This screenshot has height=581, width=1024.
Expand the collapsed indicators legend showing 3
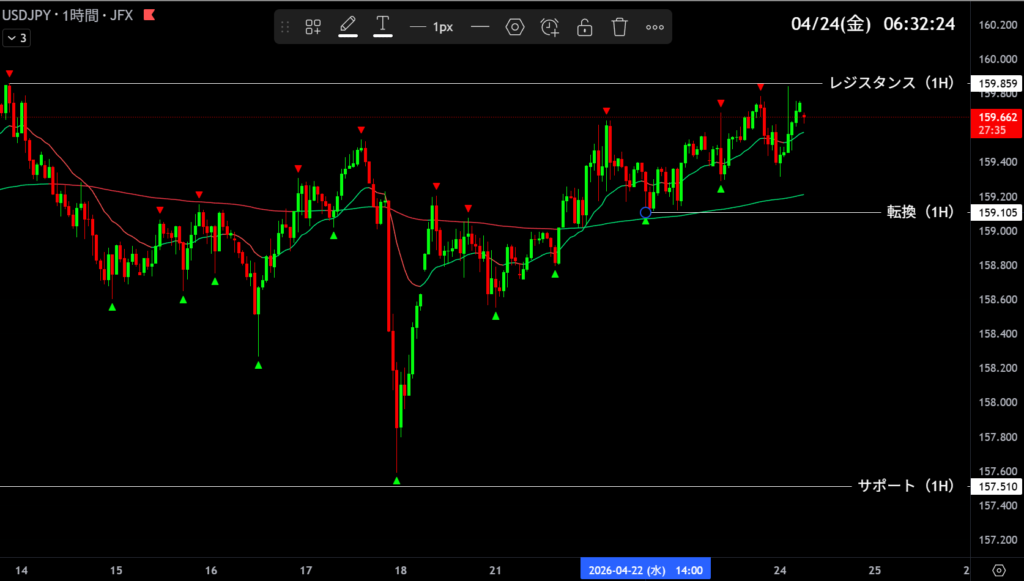coord(15,38)
